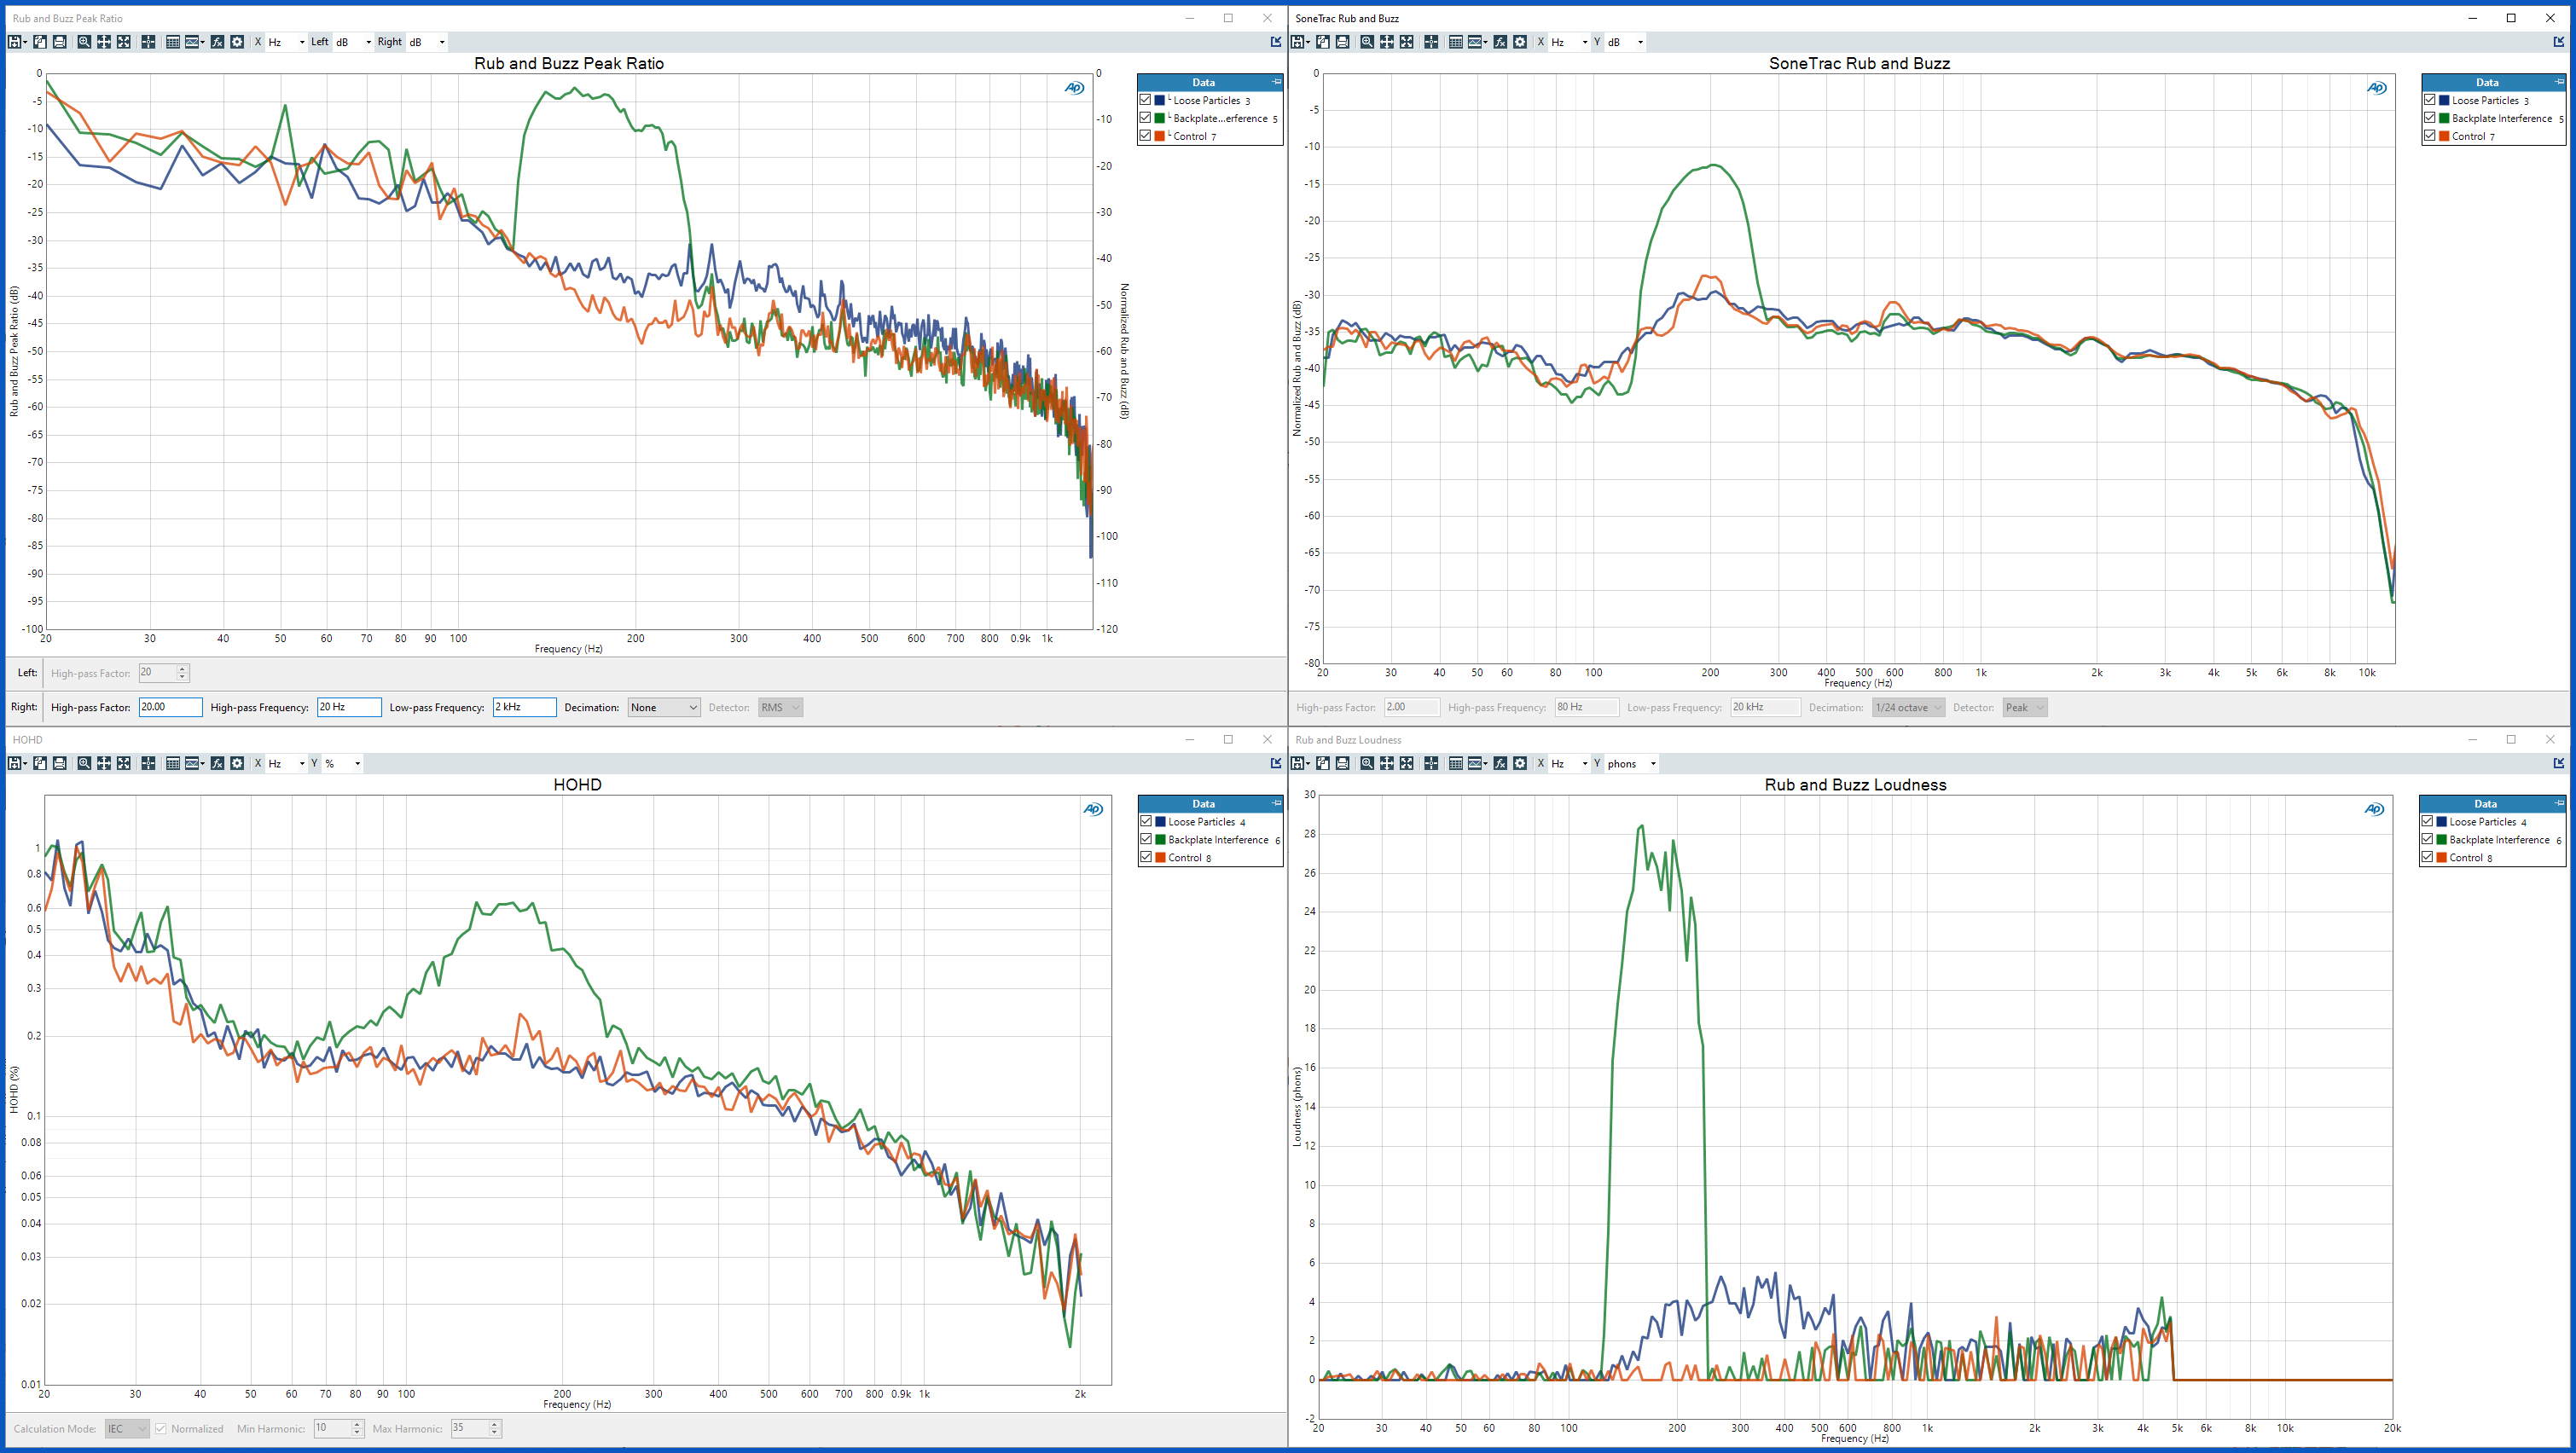Click the print icon in the SoneTrac toolbar

tap(1342, 42)
